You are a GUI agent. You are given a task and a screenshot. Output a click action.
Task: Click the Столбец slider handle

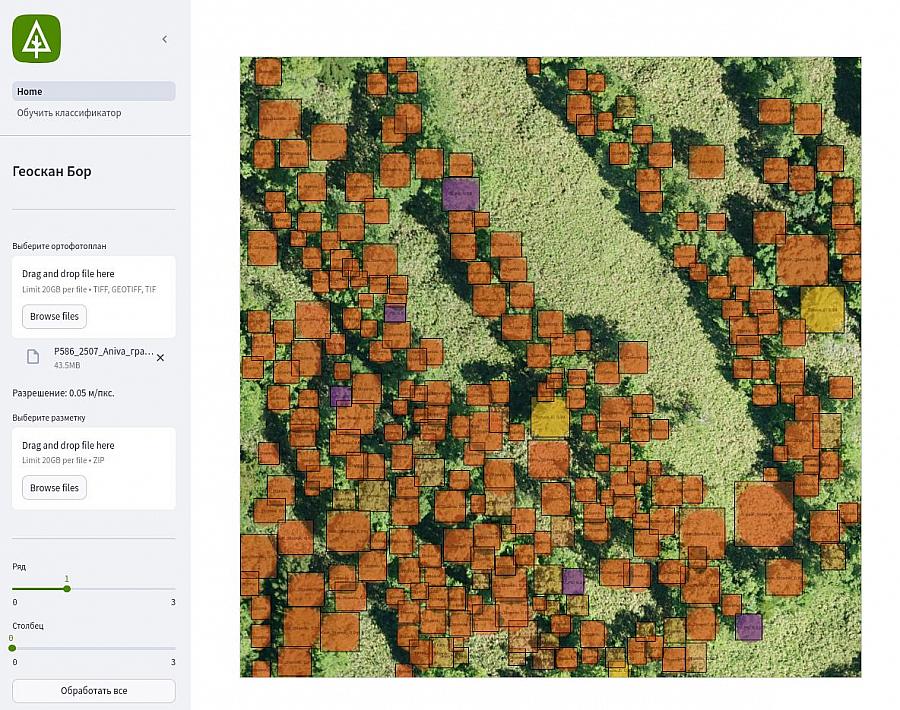pos(13,648)
